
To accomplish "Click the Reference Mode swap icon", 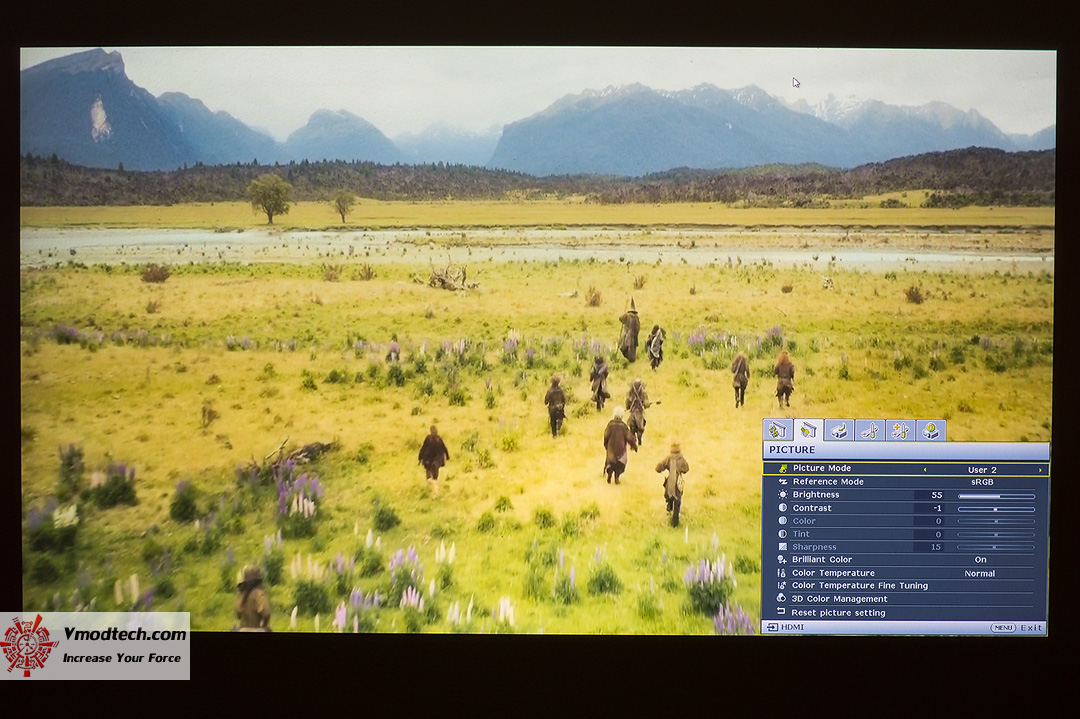I will point(782,481).
